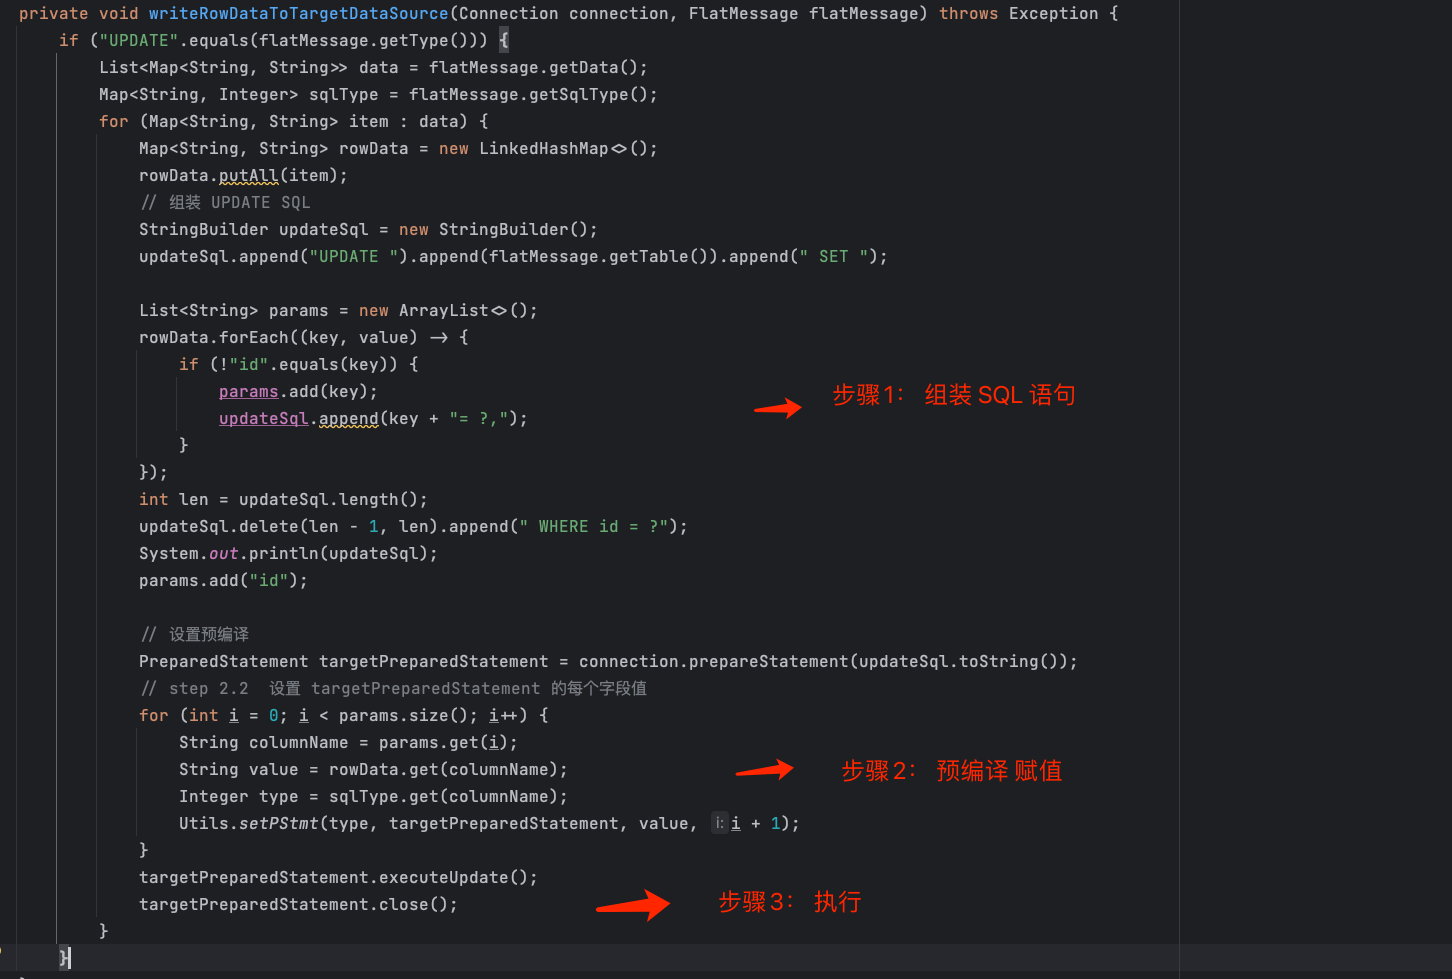Click the highlighted closing brace on the last line

pyautogui.click(x=65, y=957)
